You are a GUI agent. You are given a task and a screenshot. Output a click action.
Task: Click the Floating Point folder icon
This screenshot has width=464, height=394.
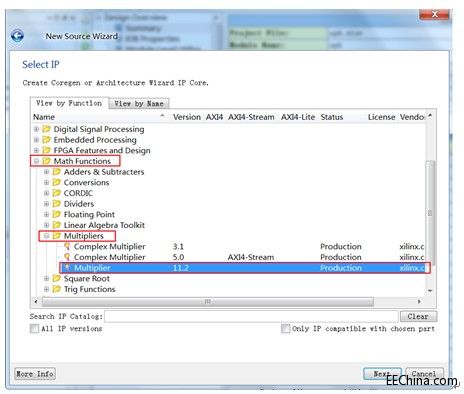(x=57, y=214)
